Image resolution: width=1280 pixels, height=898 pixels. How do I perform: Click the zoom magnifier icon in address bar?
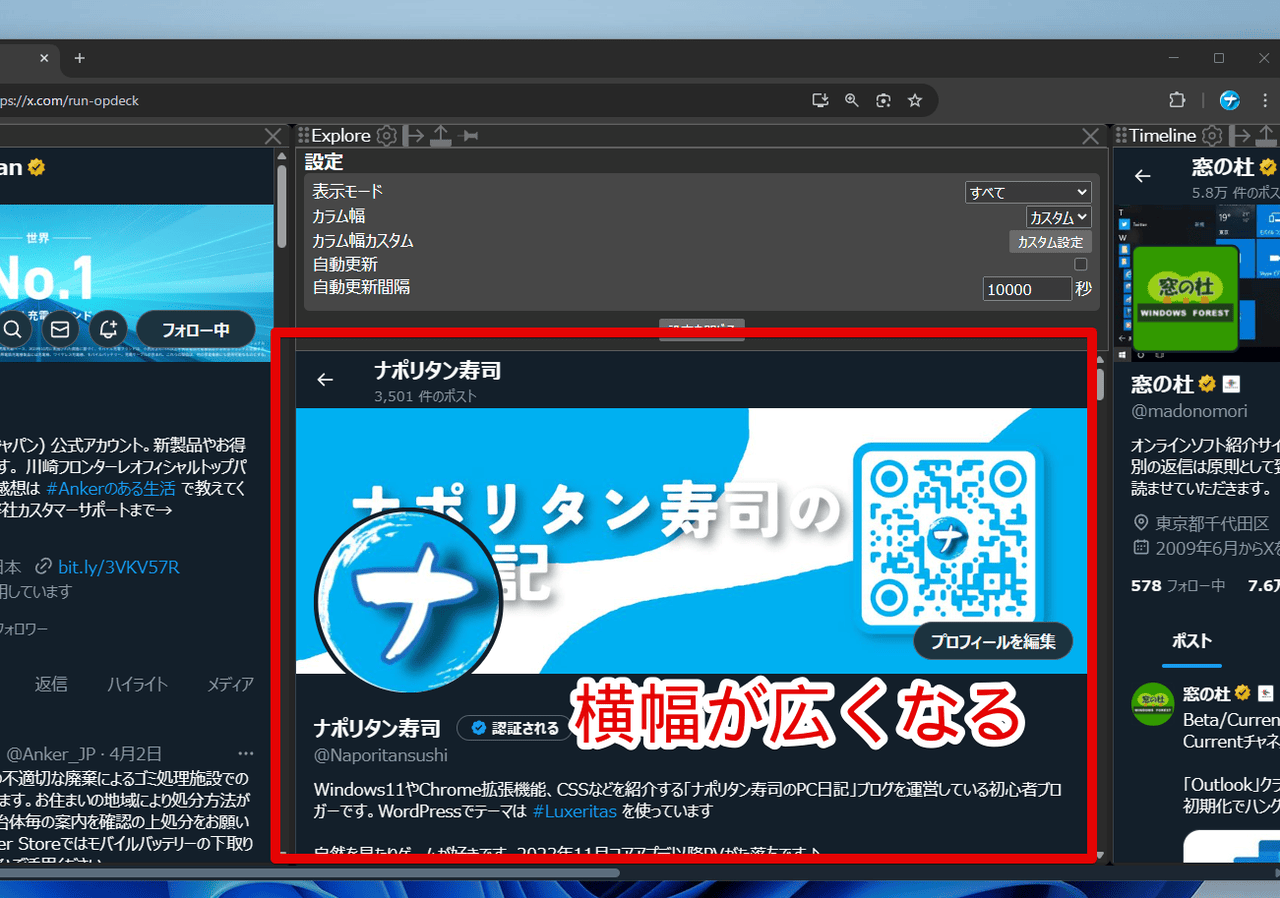coord(852,100)
